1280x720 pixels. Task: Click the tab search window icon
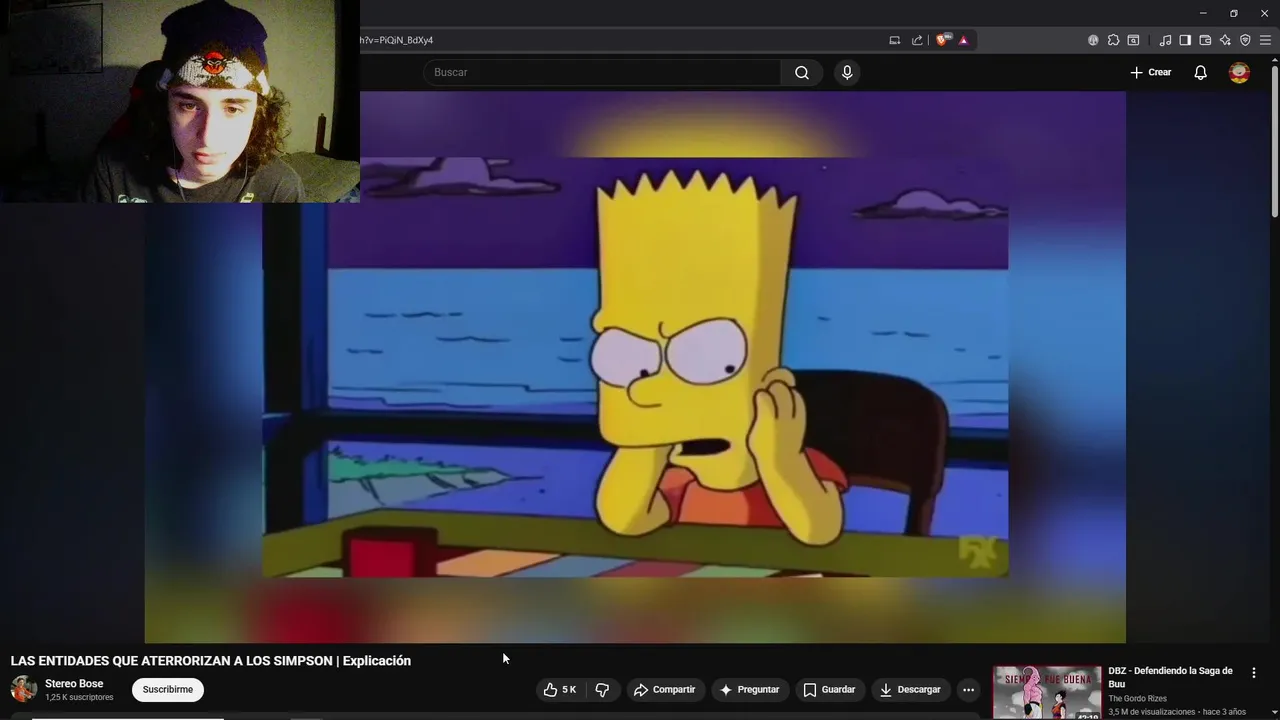pyautogui.click(x=1133, y=40)
